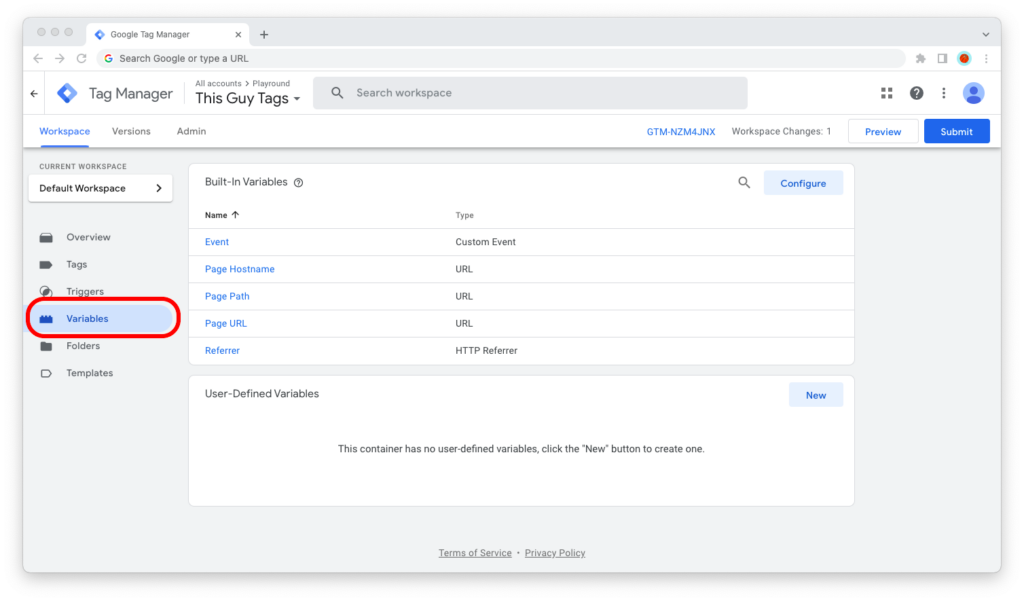The width and height of the screenshot is (1024, 601).
Task: Click the Preview button
Action: tap(883, 131)
